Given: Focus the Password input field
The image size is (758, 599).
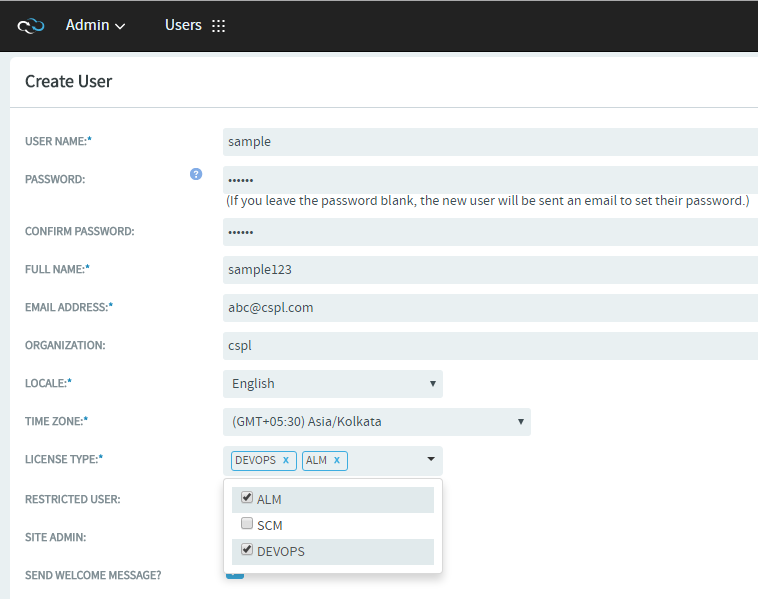Looking at the screenshot, I should coord(490,180).
